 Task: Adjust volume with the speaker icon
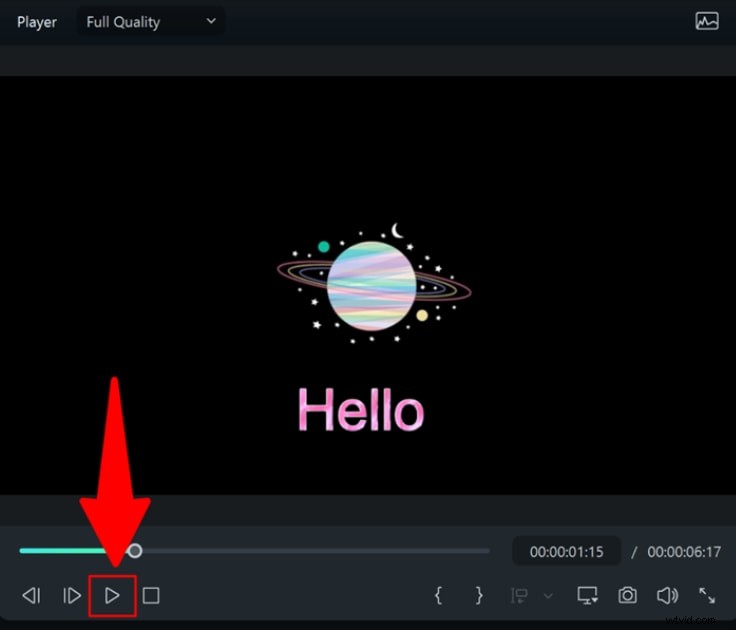(667, 595)
